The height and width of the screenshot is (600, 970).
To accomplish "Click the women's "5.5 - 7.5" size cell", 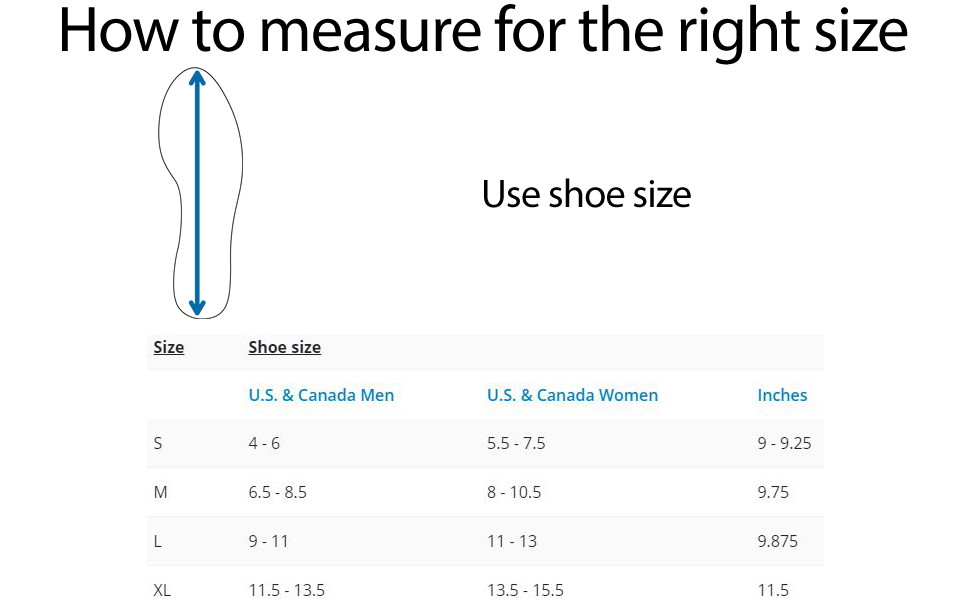I will point(516,443).
